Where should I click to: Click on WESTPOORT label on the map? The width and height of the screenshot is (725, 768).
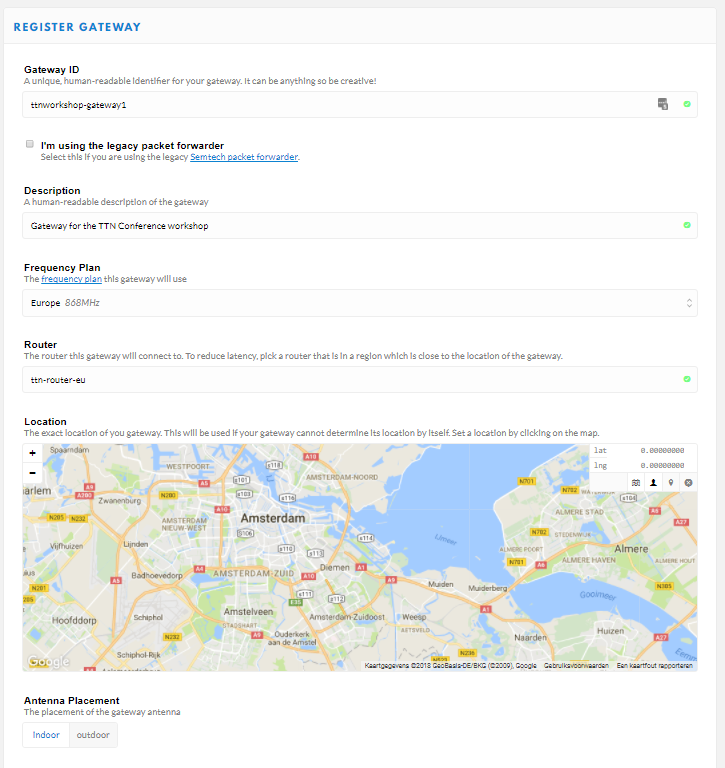(188, 467)
